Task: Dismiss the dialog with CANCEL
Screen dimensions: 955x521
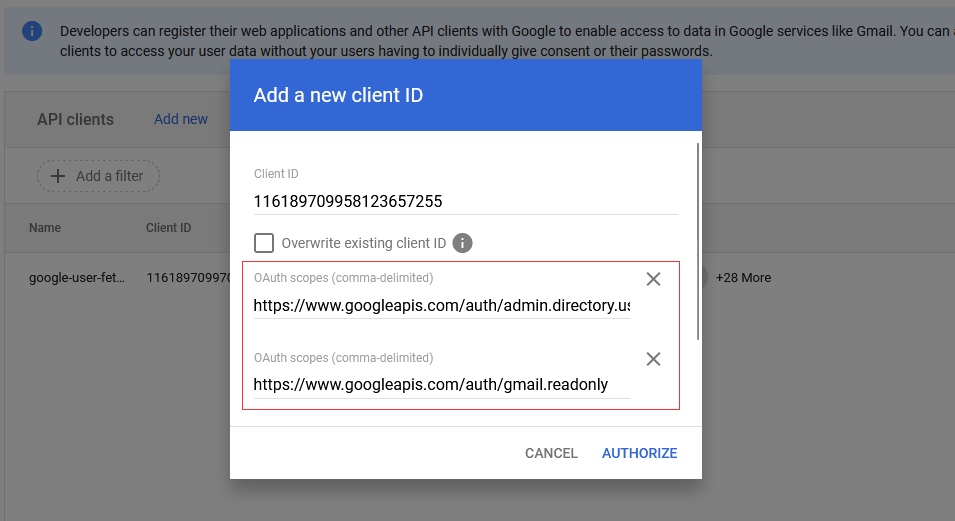Action: pos(551,453)
